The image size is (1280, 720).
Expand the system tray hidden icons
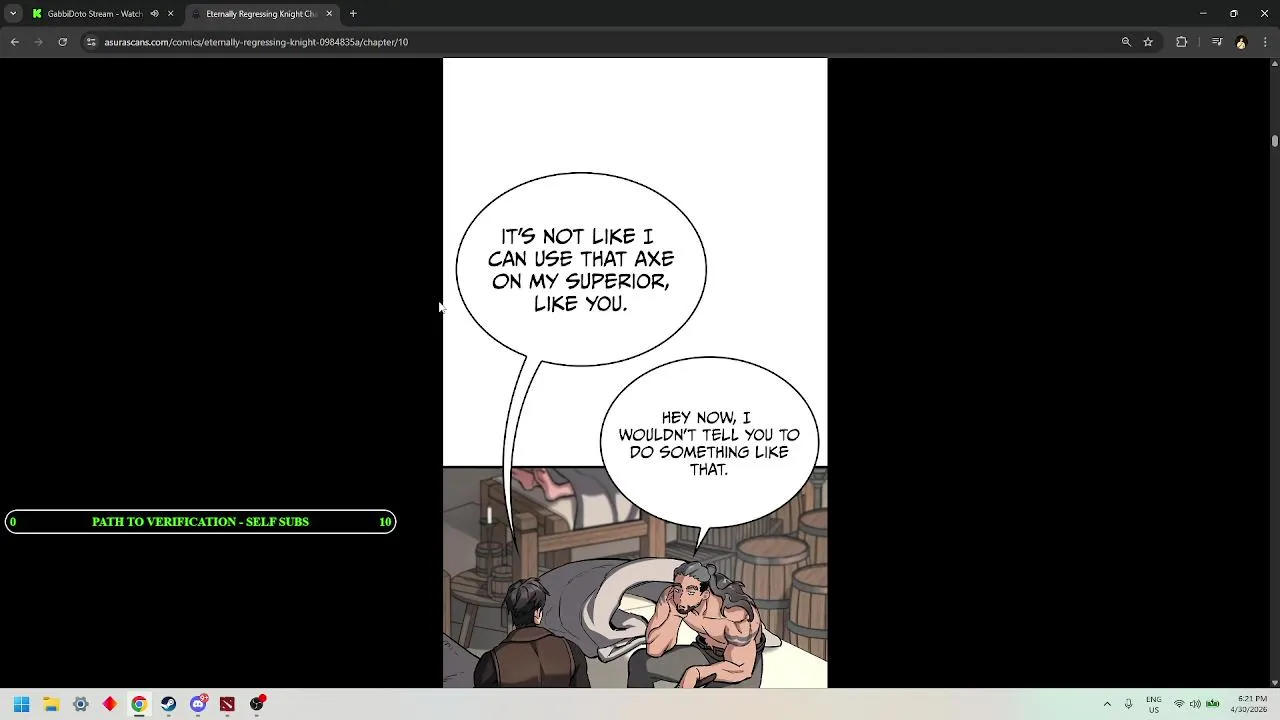click(1107, 704)
